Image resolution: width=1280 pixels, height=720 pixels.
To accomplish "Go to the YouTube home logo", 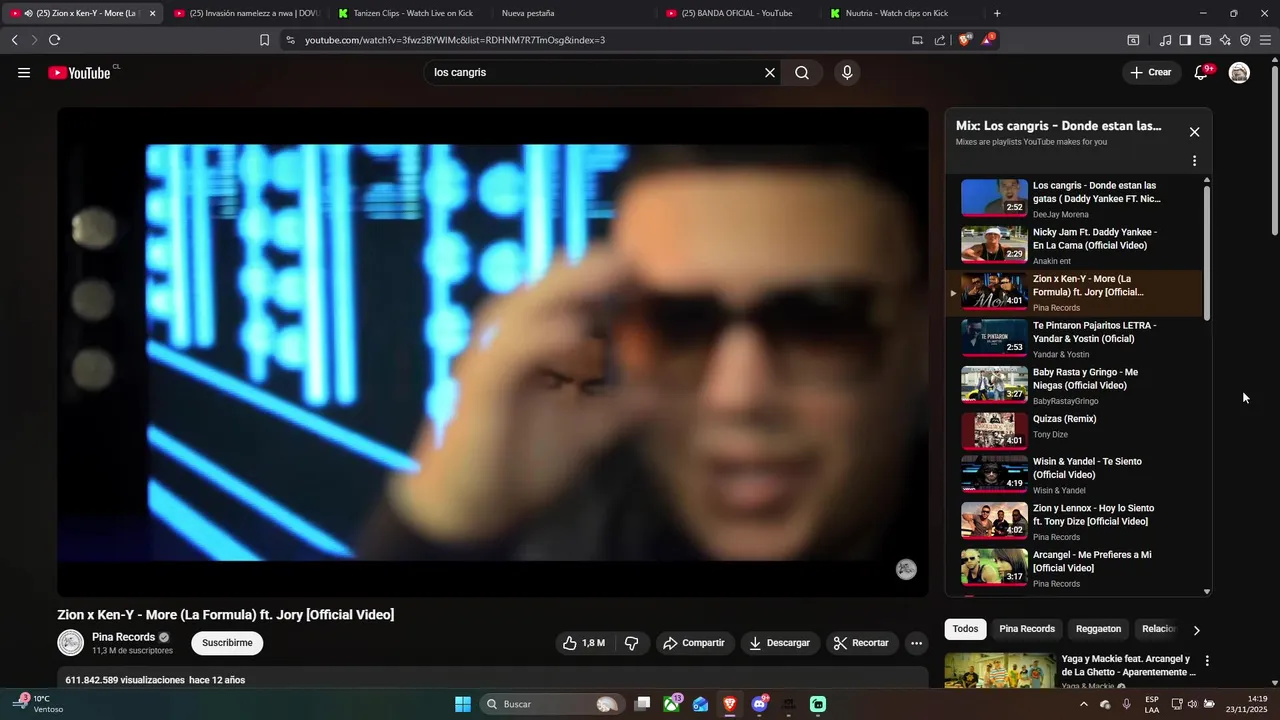I will pos(79,72).
